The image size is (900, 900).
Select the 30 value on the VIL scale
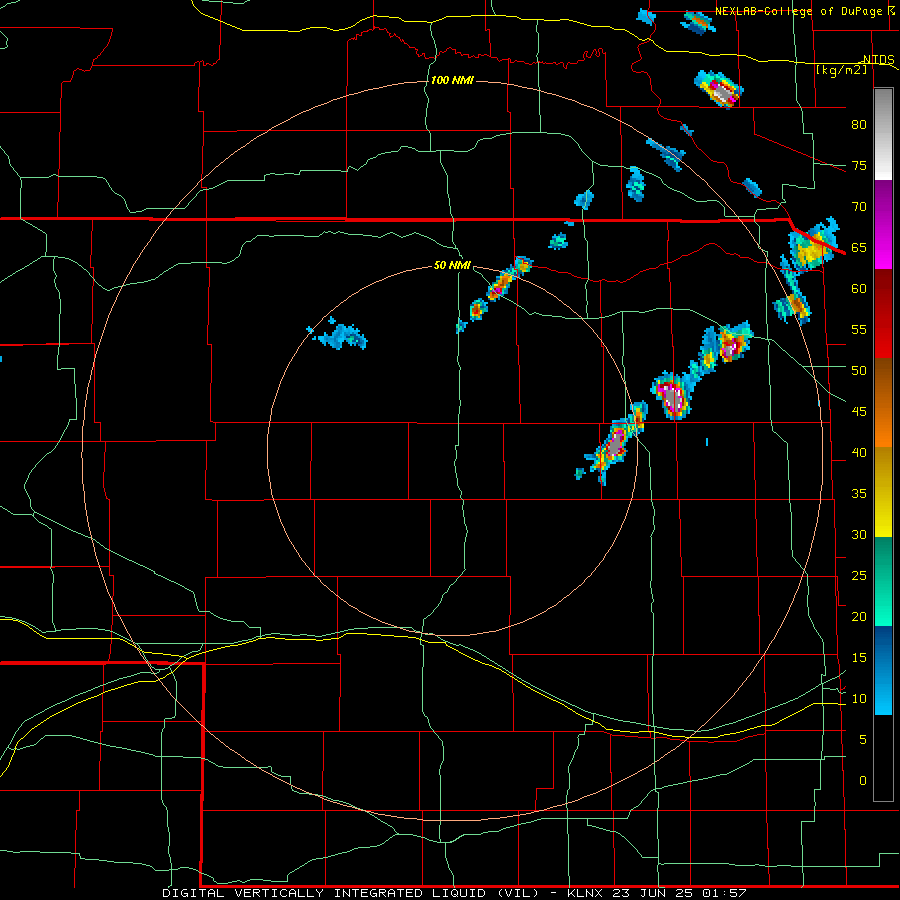tap(859, 535)
